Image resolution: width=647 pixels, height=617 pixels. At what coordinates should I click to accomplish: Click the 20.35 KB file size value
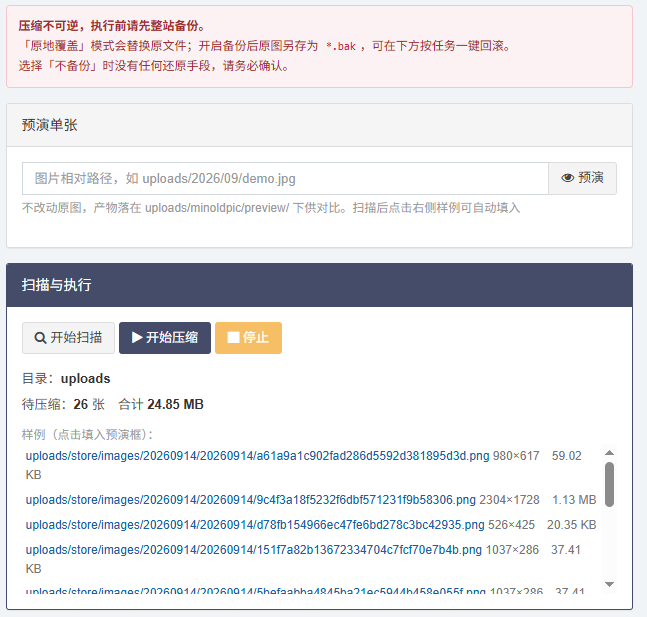coord(571,525)
